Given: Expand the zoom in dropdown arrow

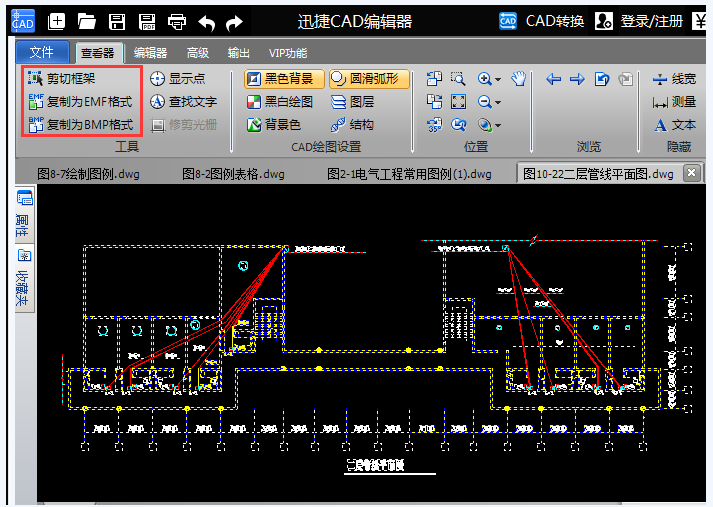Looking at the screenshot, I should point(498,80).
